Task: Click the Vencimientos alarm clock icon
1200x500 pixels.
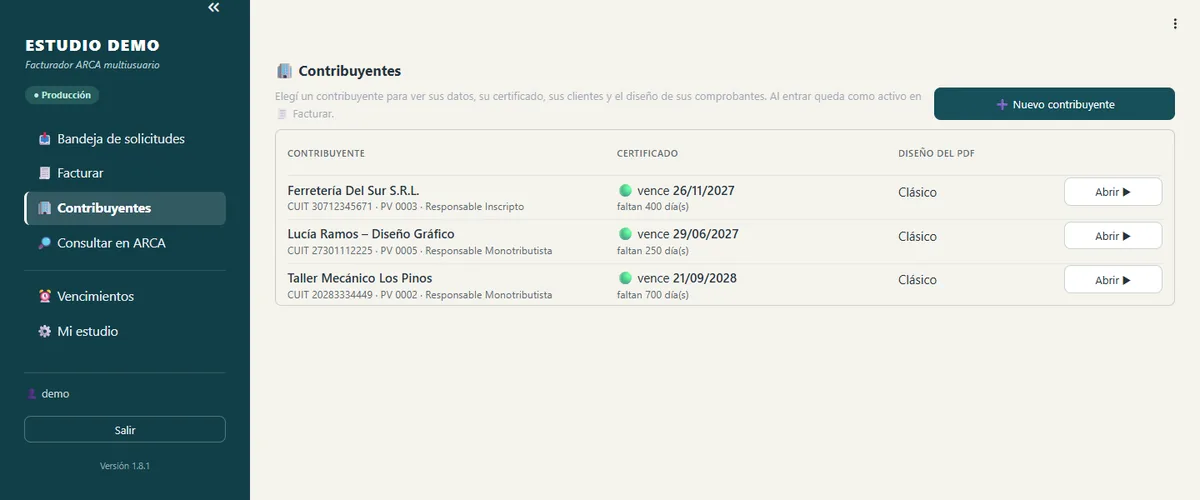Action: point(44,296)
